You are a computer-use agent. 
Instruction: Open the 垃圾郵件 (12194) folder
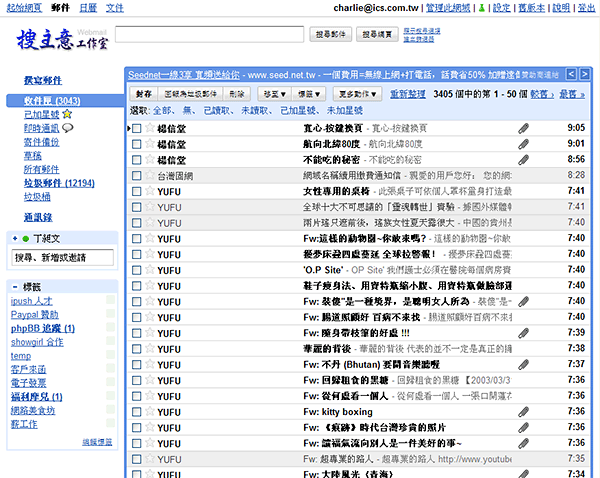pos(59,183)
